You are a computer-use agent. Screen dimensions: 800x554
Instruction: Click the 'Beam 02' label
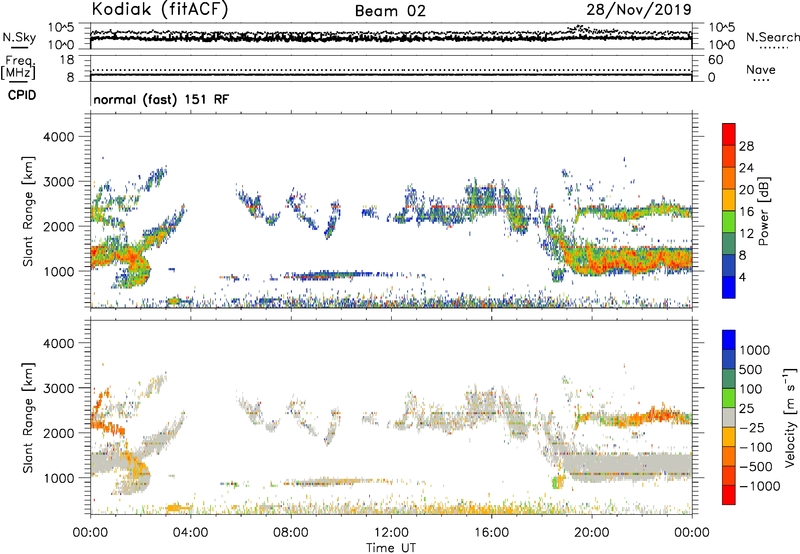[x=390, y=11]
